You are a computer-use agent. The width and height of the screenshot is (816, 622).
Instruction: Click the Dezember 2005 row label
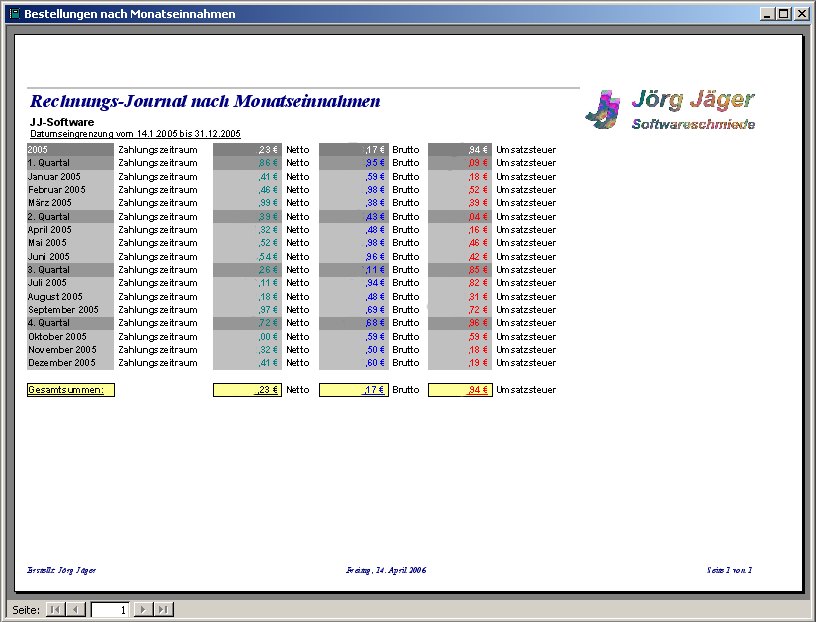tap(62, 363)
